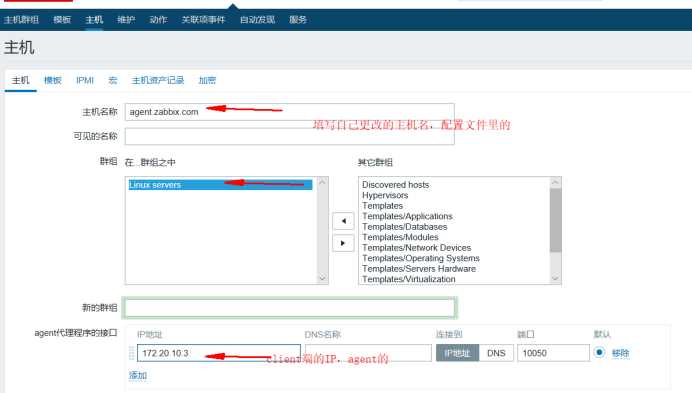Select the DNS connect-to toggle button
The width and height of the screenshot is (692, 393).
point(496,353)
